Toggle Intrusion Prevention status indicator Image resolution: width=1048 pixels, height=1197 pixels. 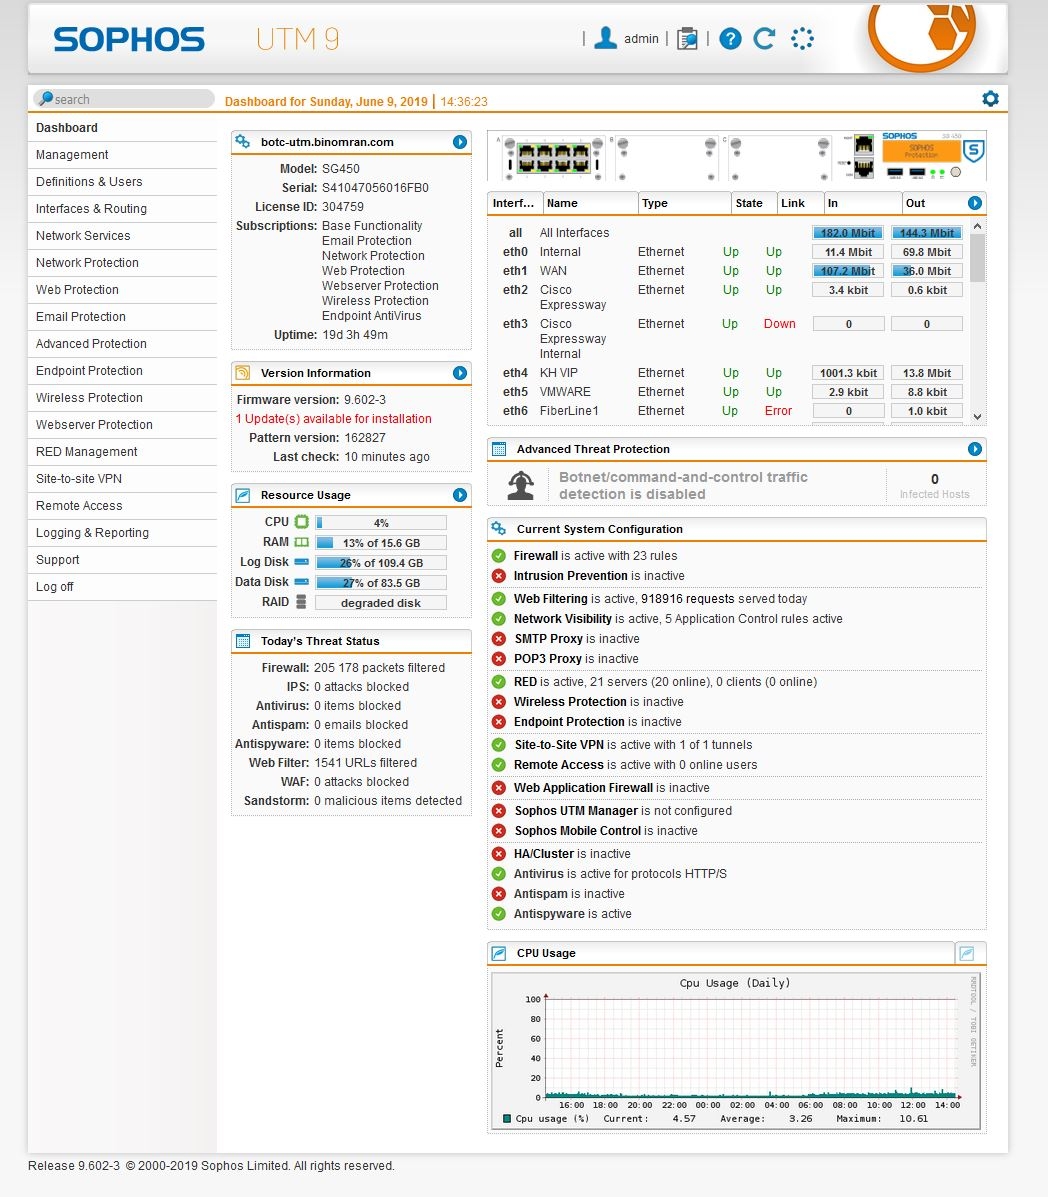coord(499,576)
